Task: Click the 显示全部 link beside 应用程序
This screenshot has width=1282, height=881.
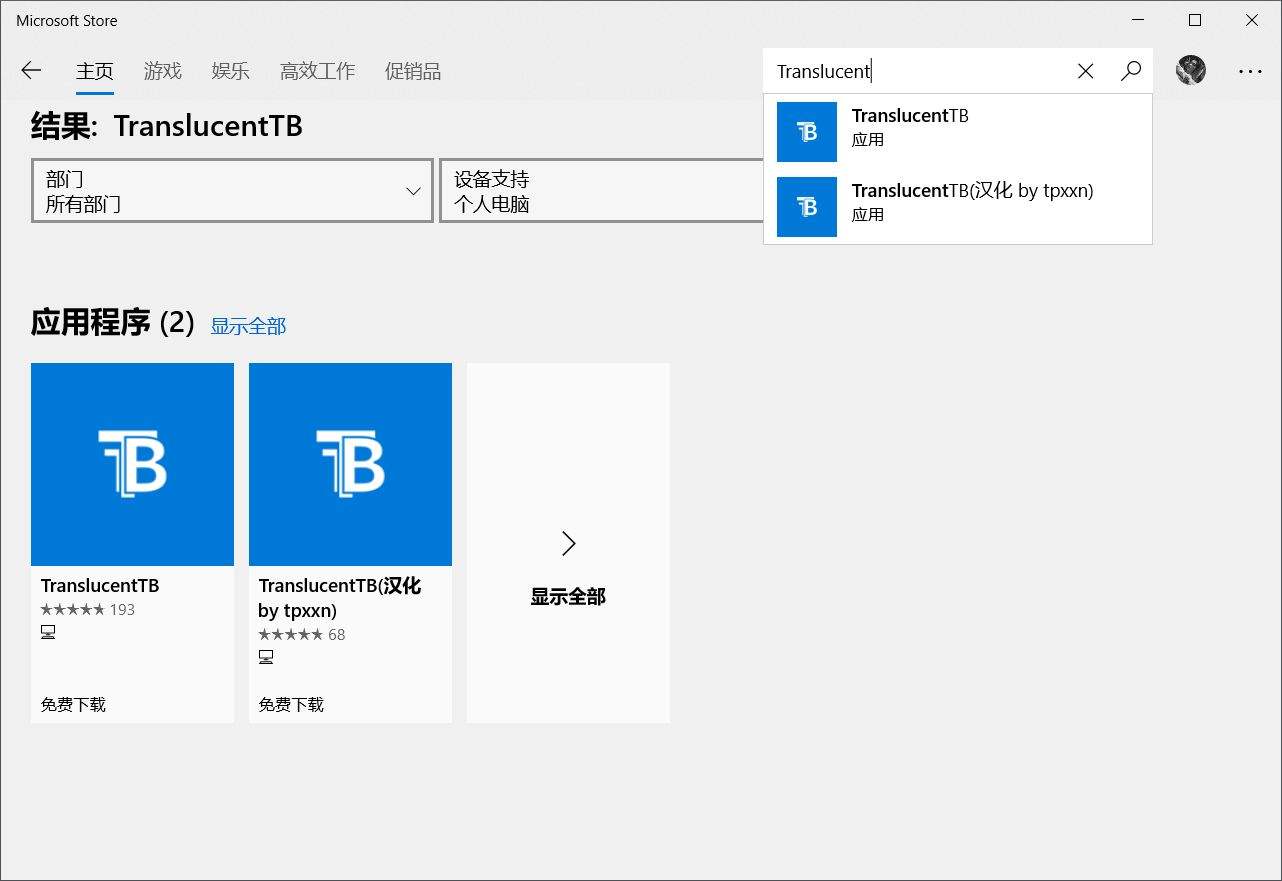Action: coord(248,326)
